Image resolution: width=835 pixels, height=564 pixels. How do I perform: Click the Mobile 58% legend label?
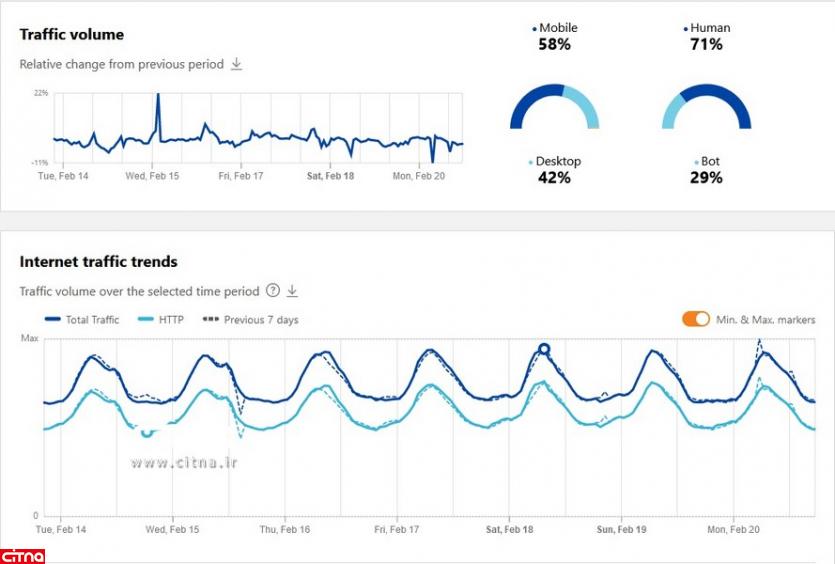pyautogui.click(x=555, y=36)
